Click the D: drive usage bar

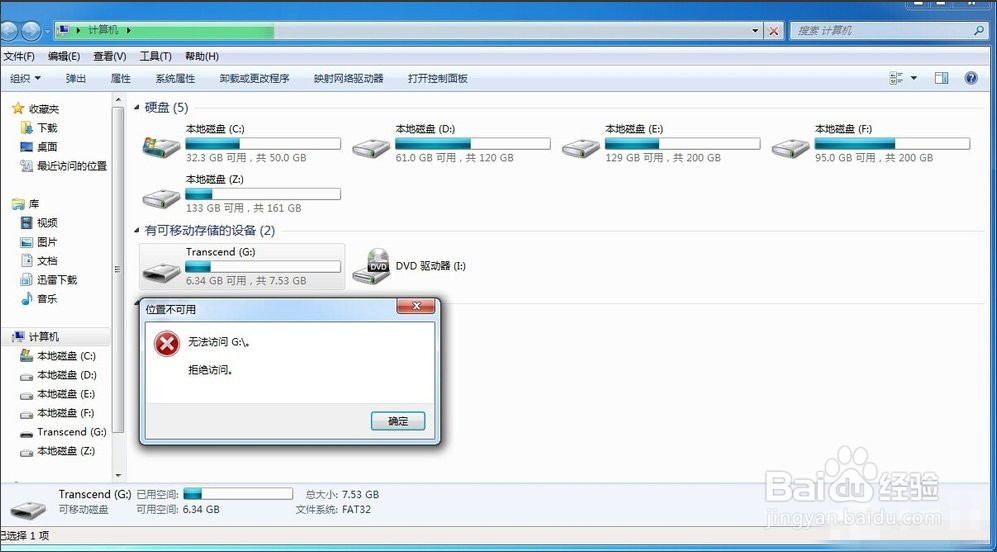[x=472, y=144]
